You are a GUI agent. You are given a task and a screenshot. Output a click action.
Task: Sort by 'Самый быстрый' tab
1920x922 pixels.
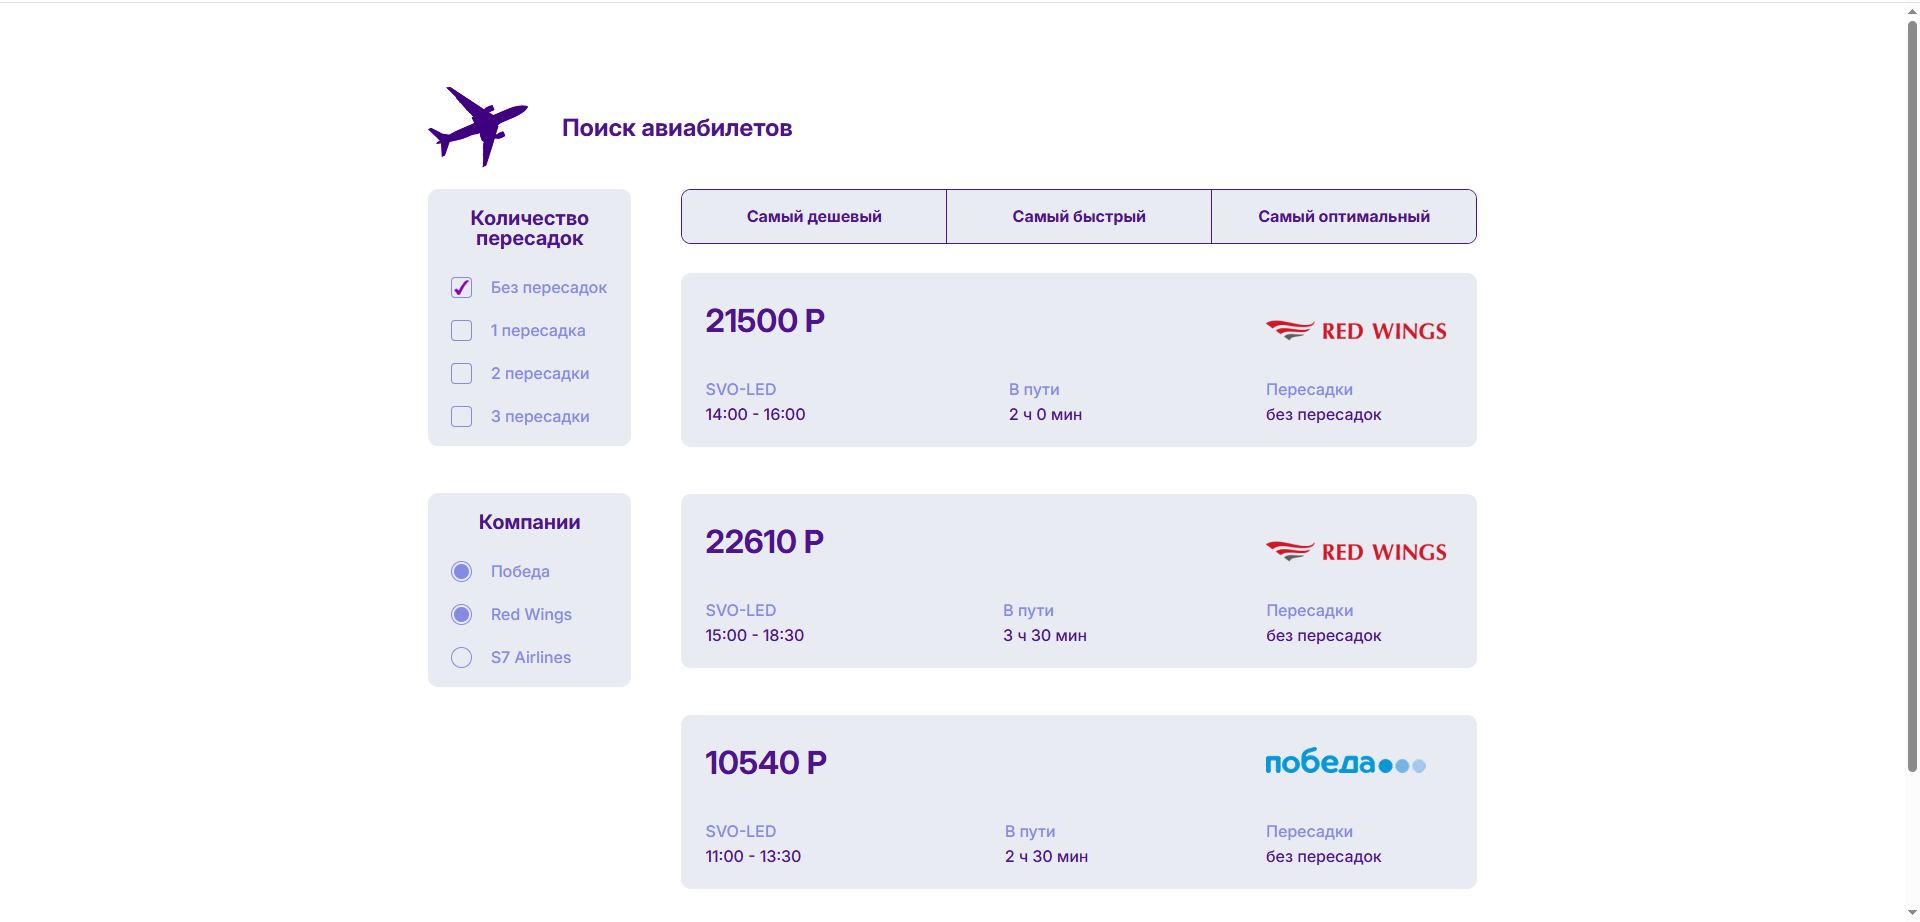(1078, 217)
